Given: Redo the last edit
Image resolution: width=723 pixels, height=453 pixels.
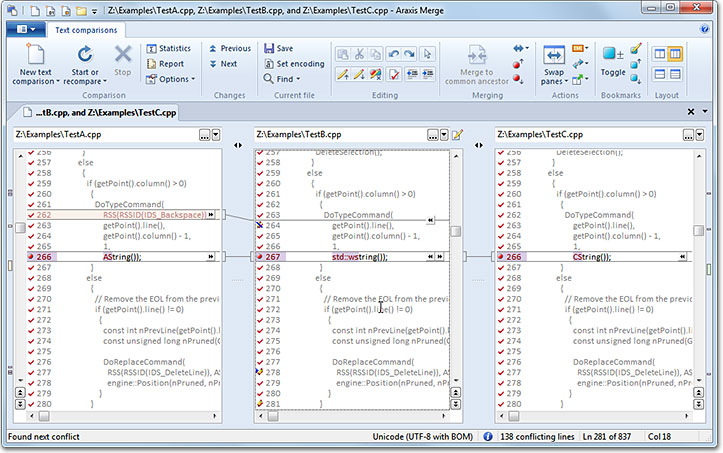Looking at the screenshot, I should 409,54.
